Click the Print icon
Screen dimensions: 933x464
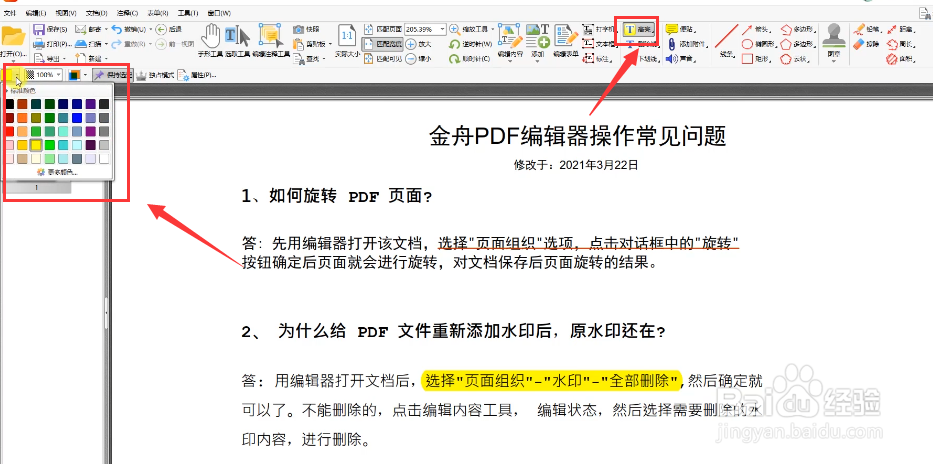click(x=38, y=44)
